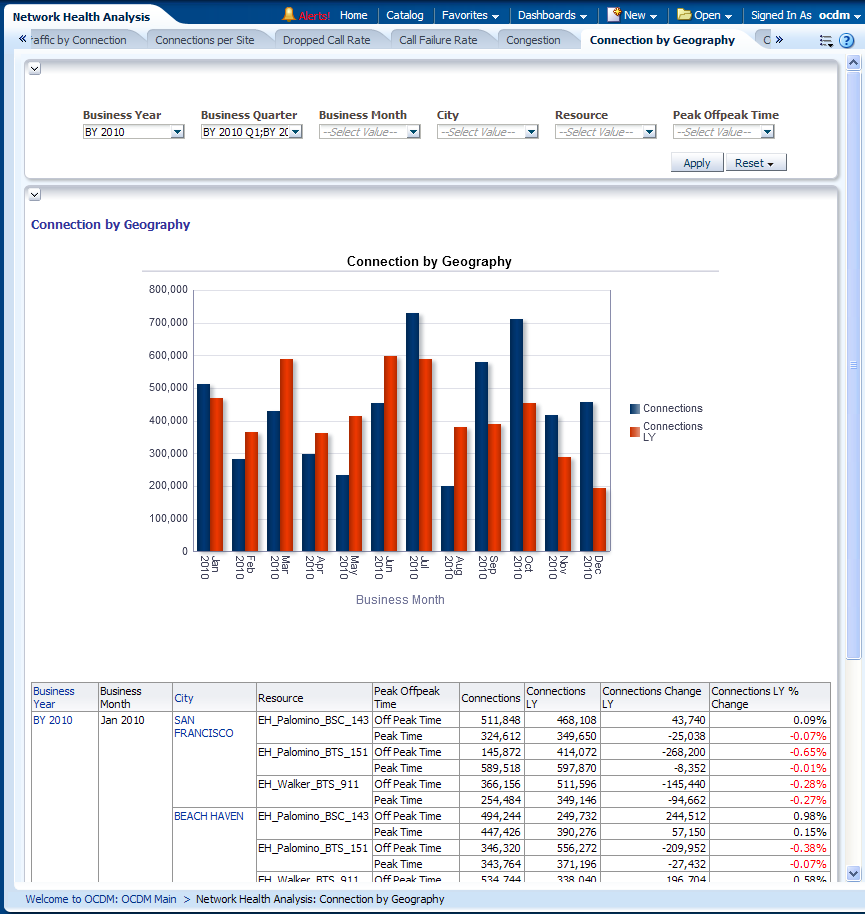Switch to Congestion tab

click(533, 40)
